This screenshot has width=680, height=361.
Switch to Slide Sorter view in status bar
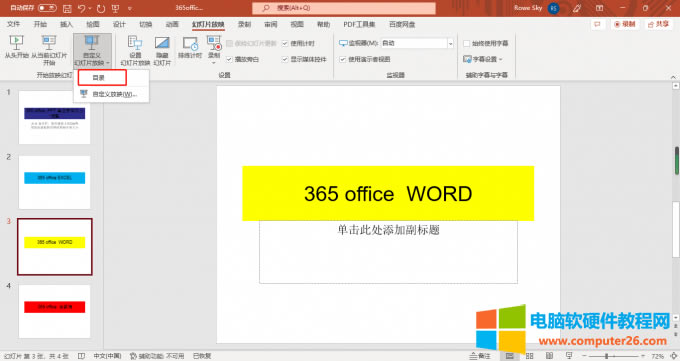pos(530,356)
